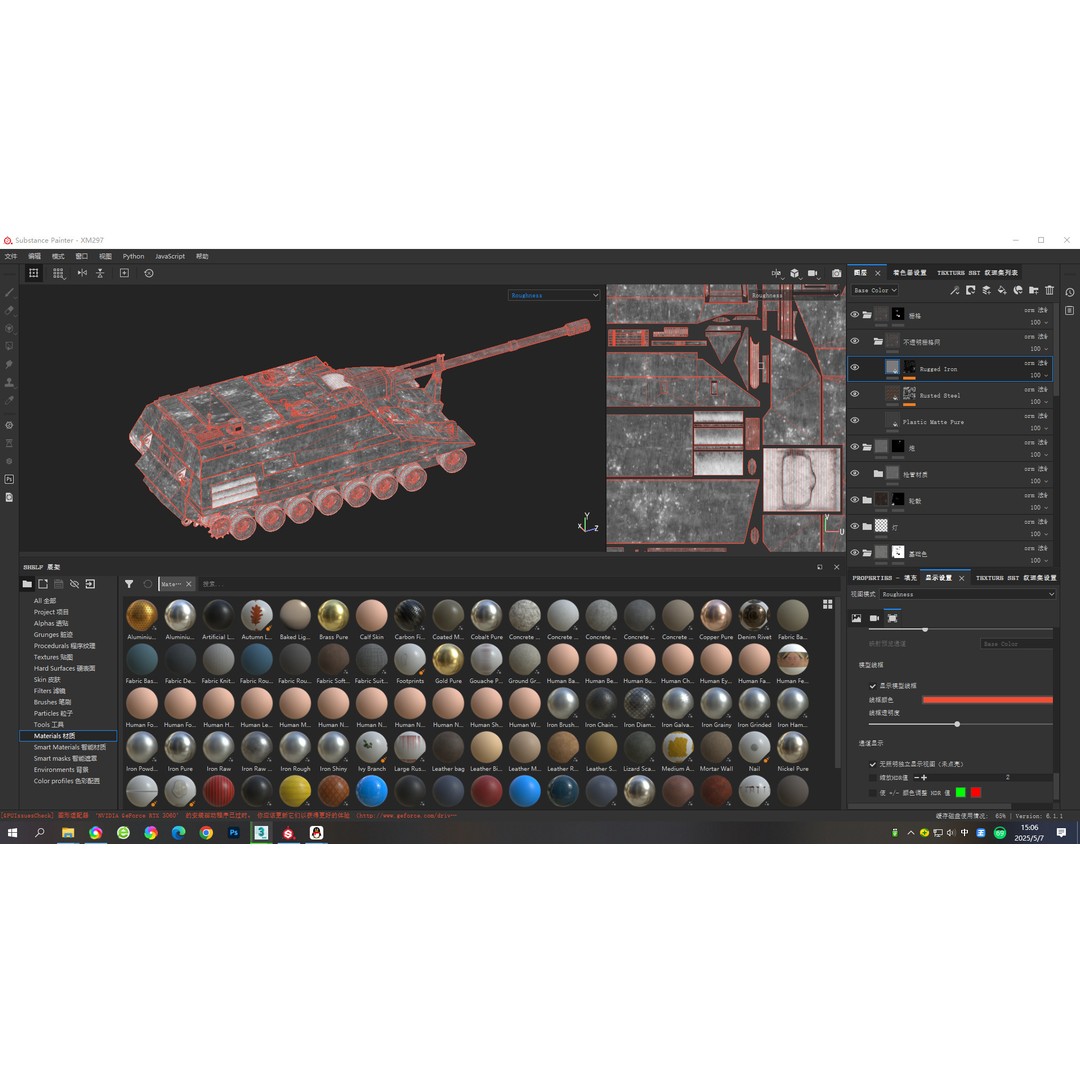Image resolution: width=1080 pixels, height=1080 pixels.
Task: Add a fill layer with the bucket icon
Action: click(1002, 291)
